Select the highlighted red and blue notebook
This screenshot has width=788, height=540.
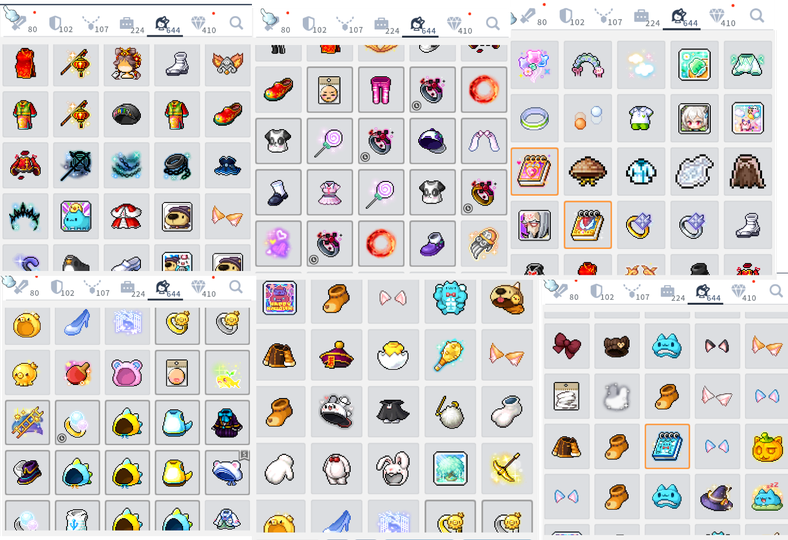click(x=587, y=225)
